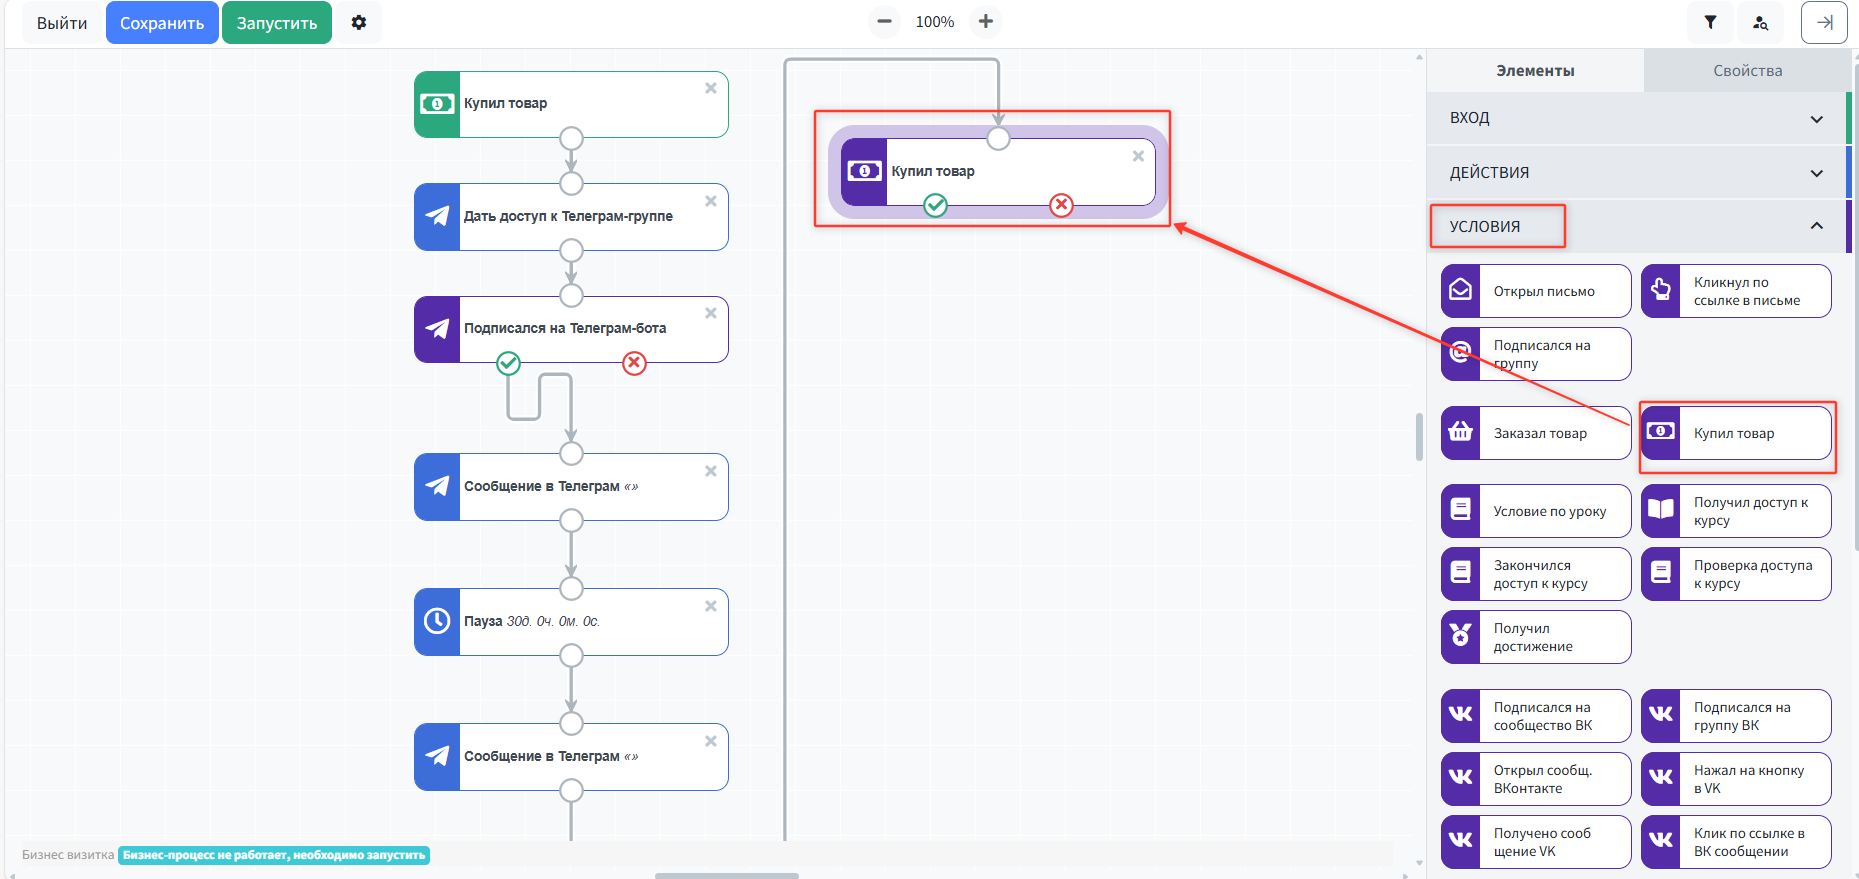This screenshot has width=1859, height=879.
Task: Collapse the right sidebar panel arrow icon
Action: (x=1824, y=22)
